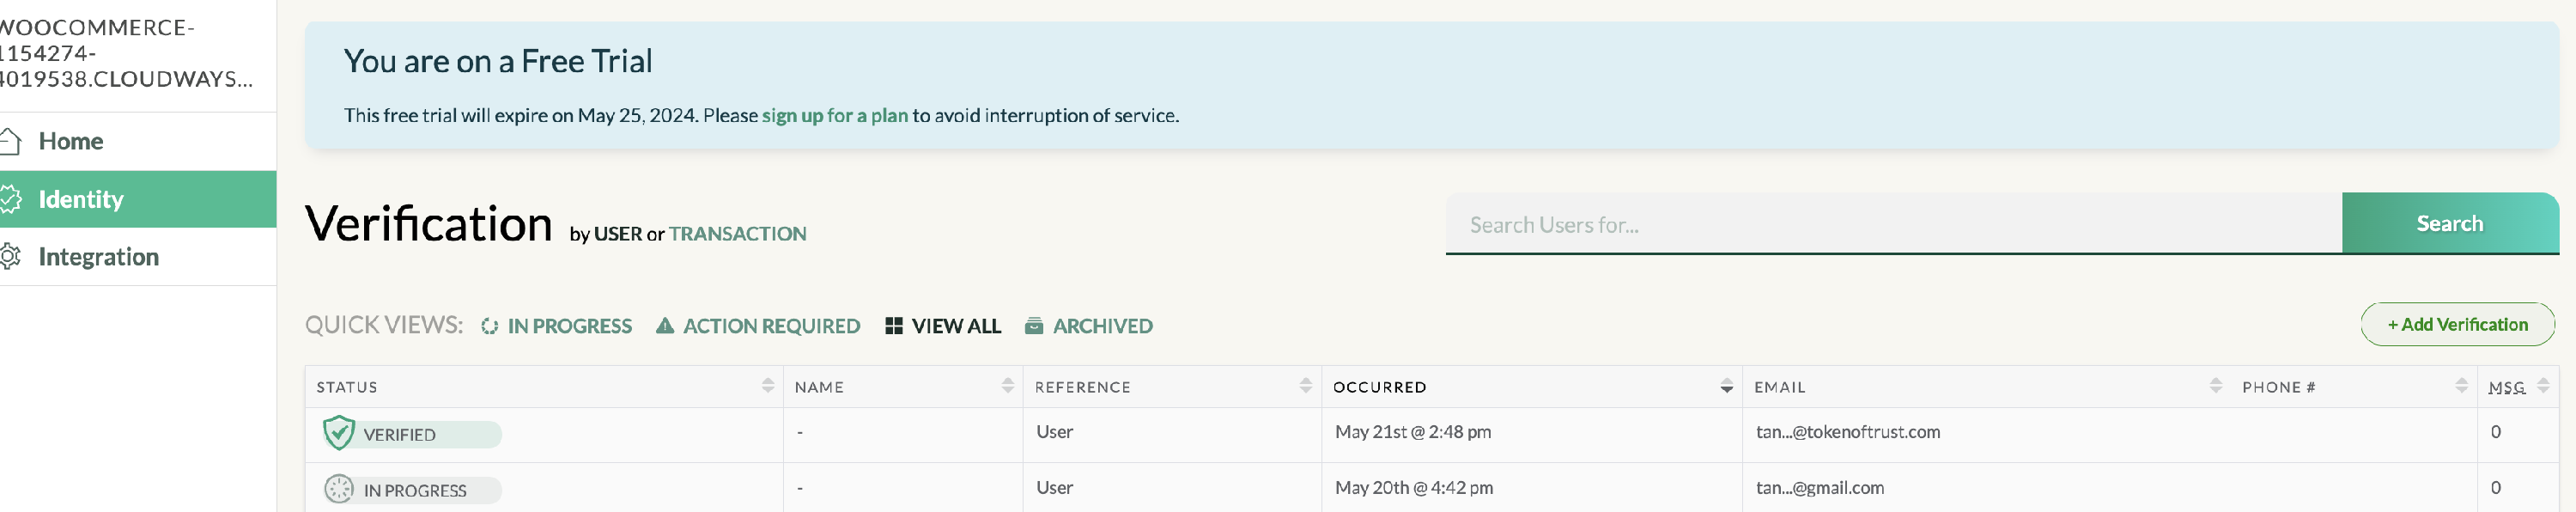Switch to verification by TRANSACTION

coord(737,234)
